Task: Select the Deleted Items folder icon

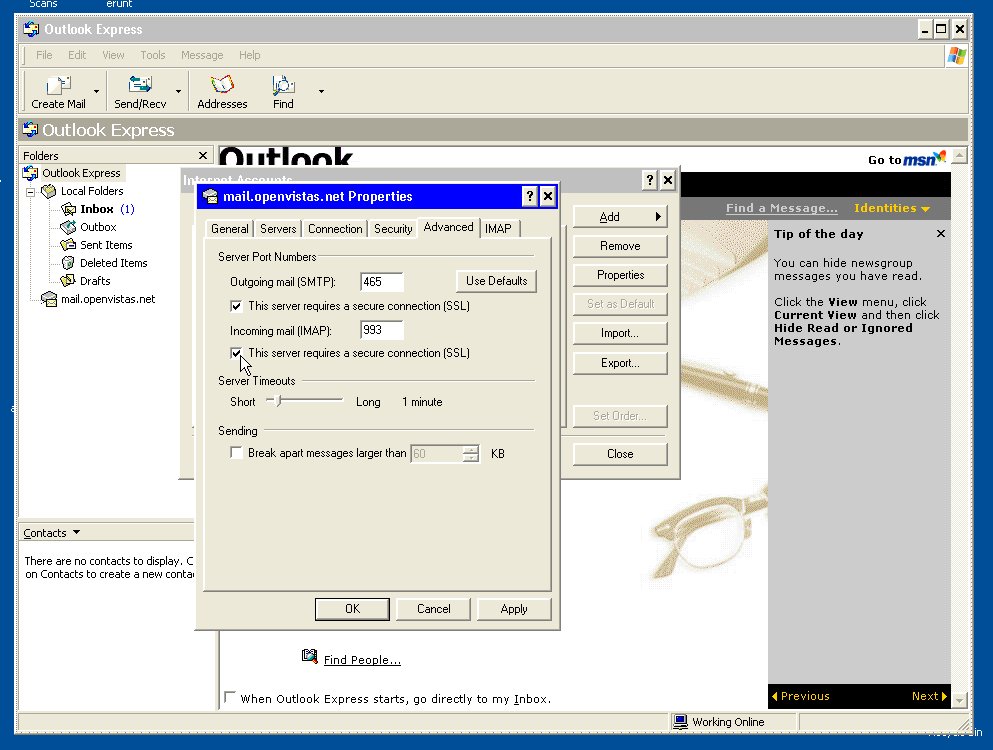Action: click(68, 263)
